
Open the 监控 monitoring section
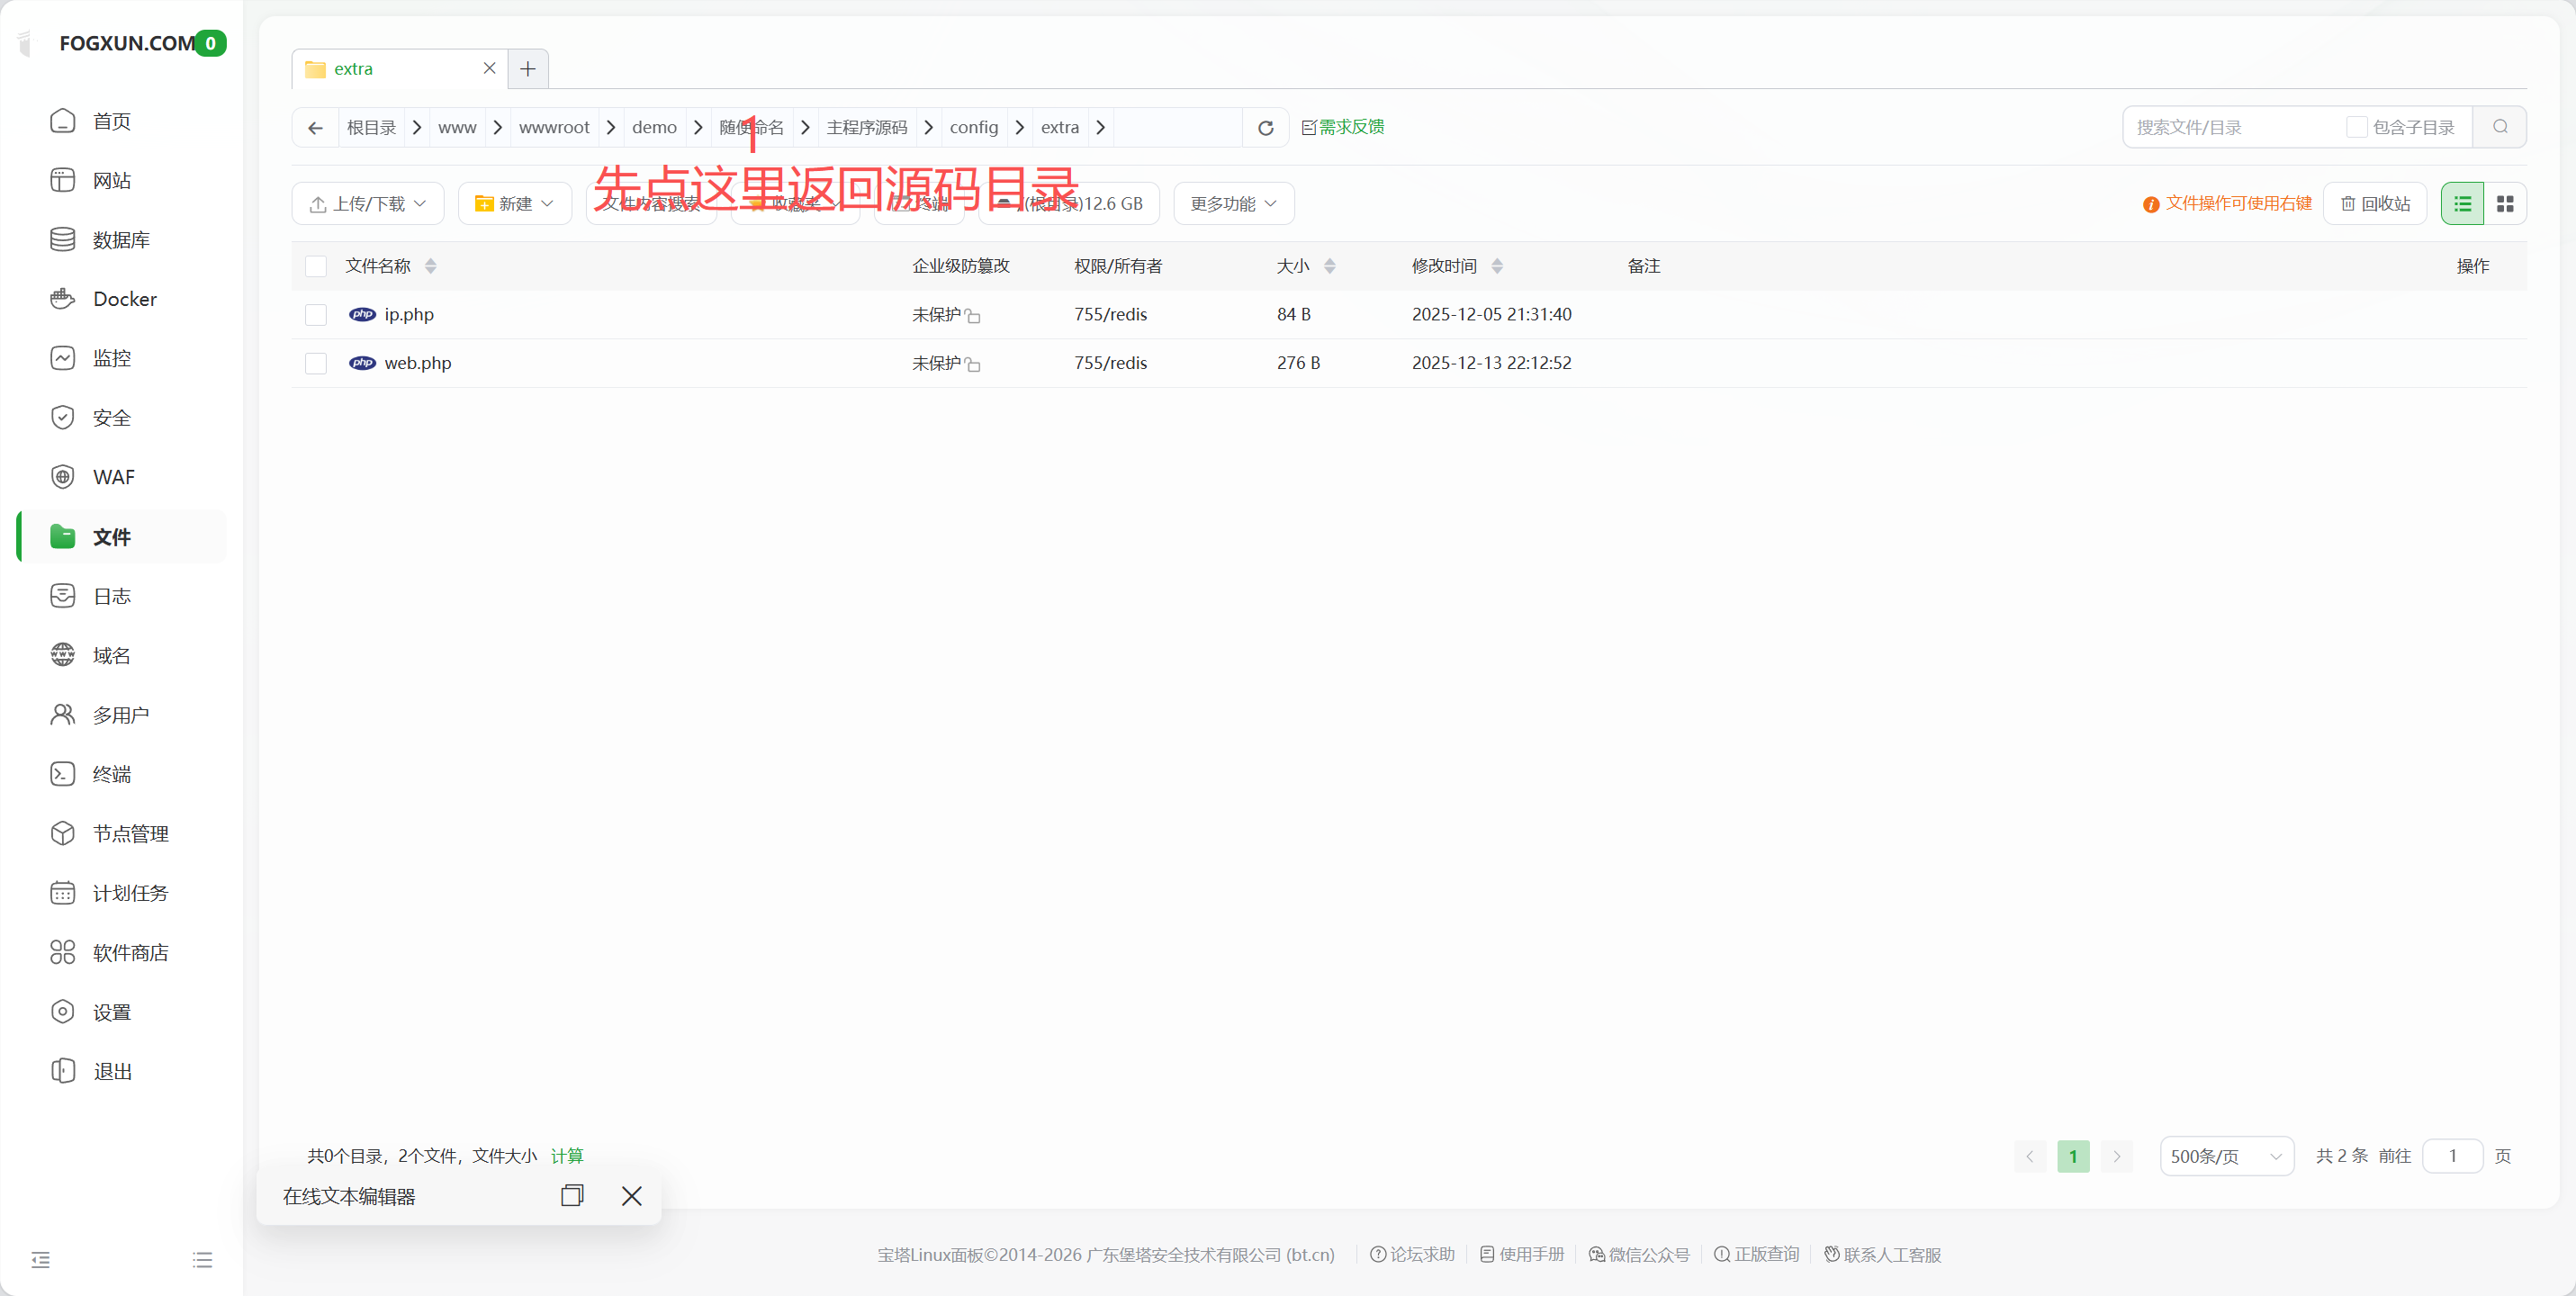pos(113,357)
